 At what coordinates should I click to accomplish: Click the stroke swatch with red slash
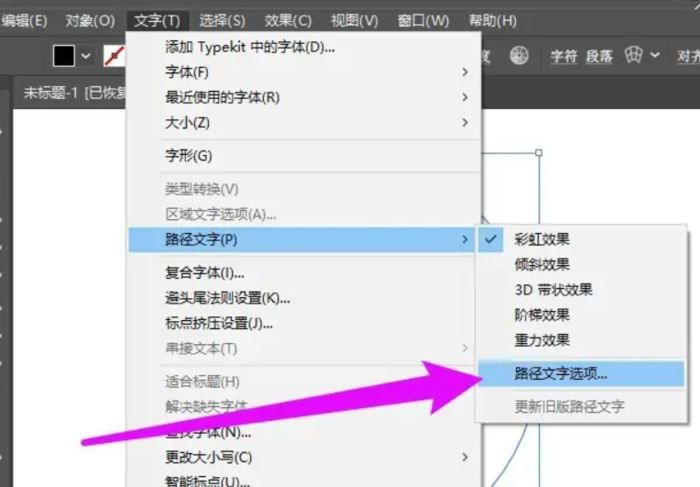click(114, 56)
